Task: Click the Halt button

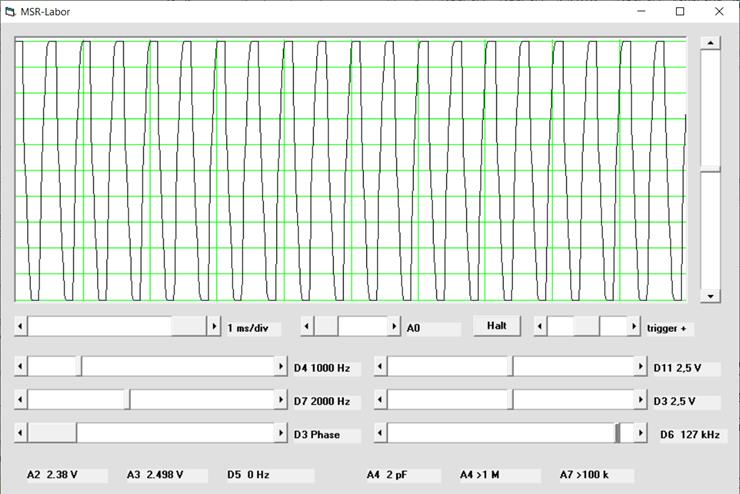Action: pyautogui.click(x=497, y=326)
